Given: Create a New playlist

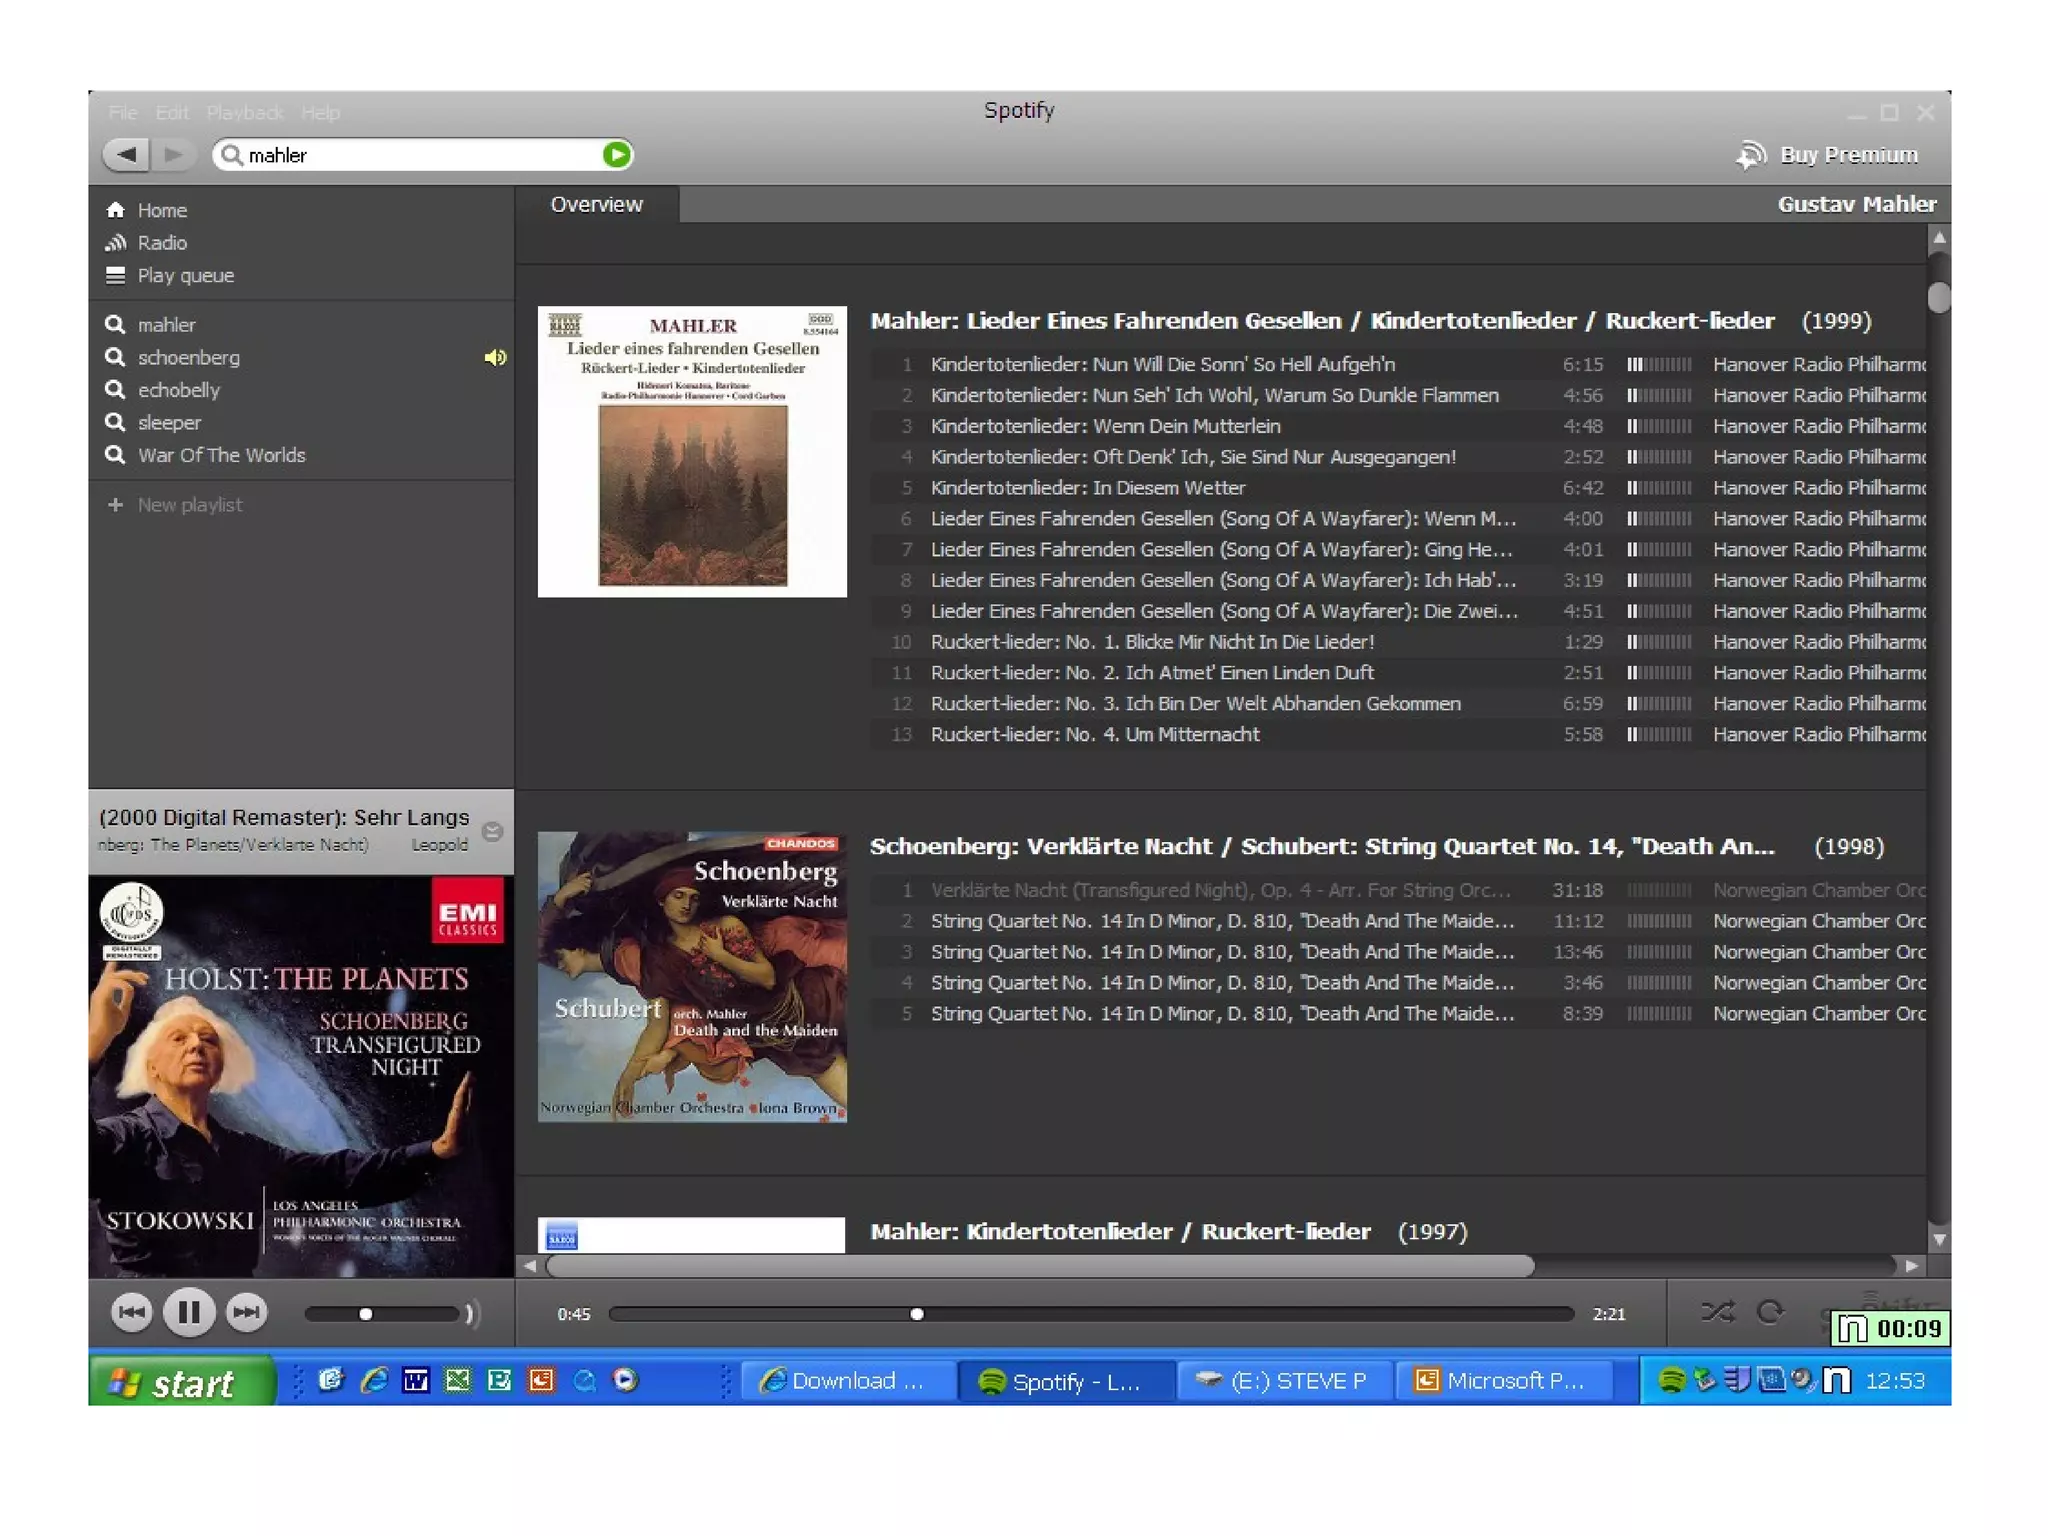Looking at the screenshot, I should pos(189,505).
